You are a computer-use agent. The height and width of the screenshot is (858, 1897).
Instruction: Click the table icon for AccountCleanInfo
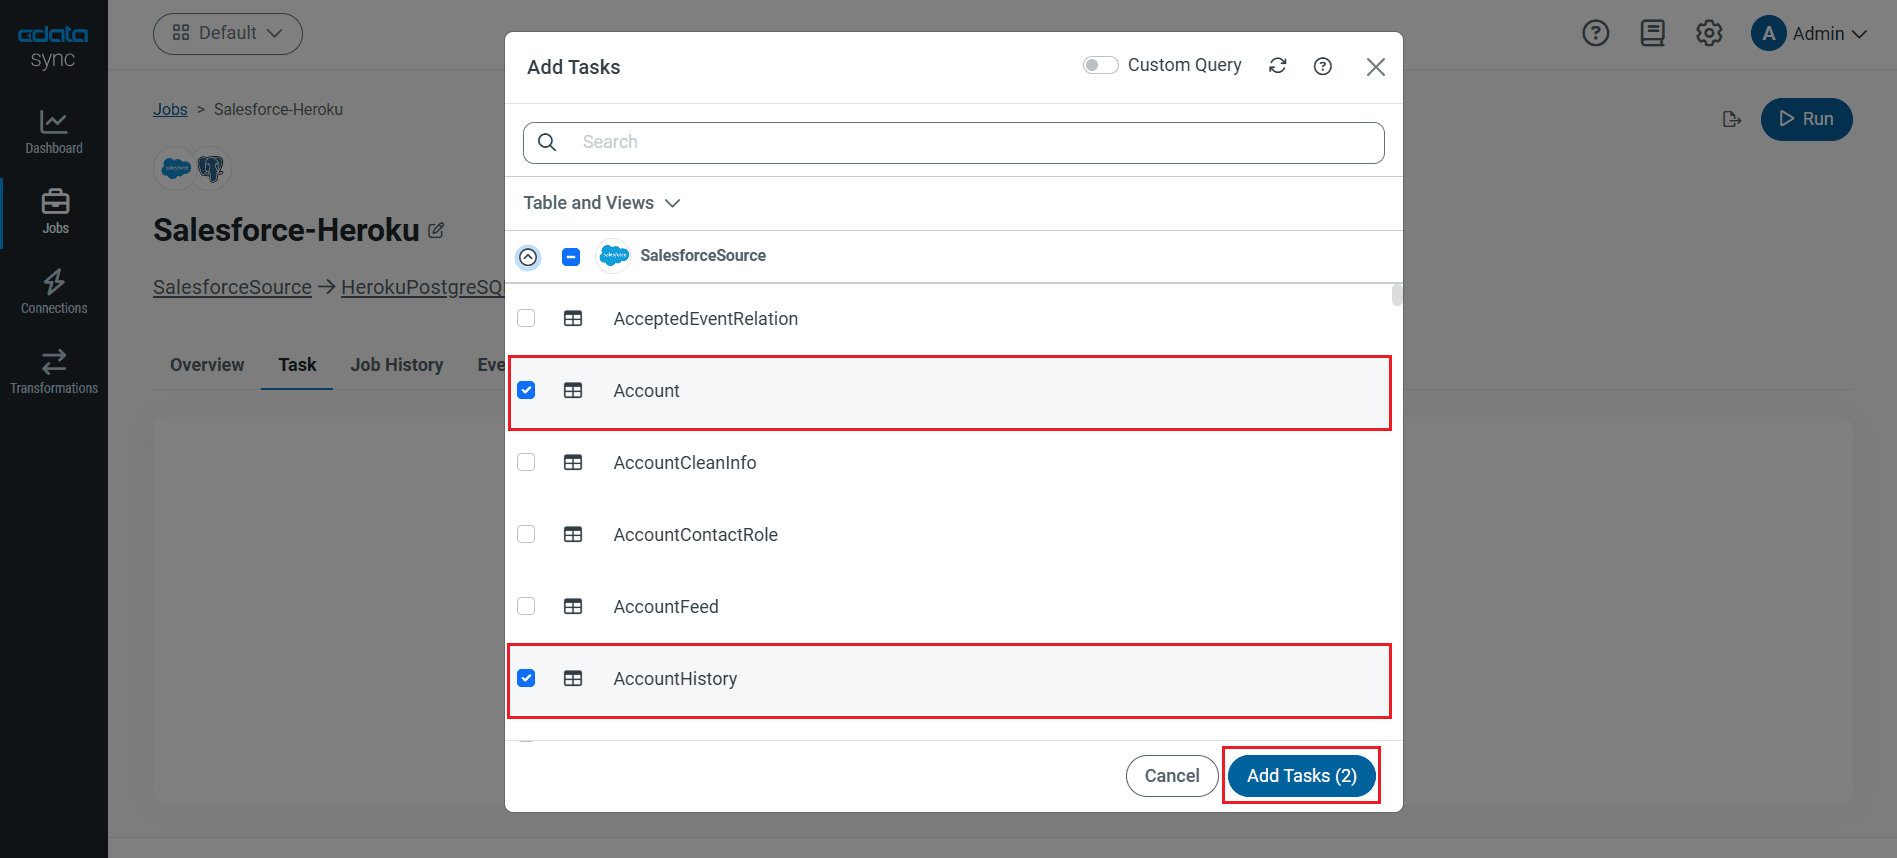point(573,463)
